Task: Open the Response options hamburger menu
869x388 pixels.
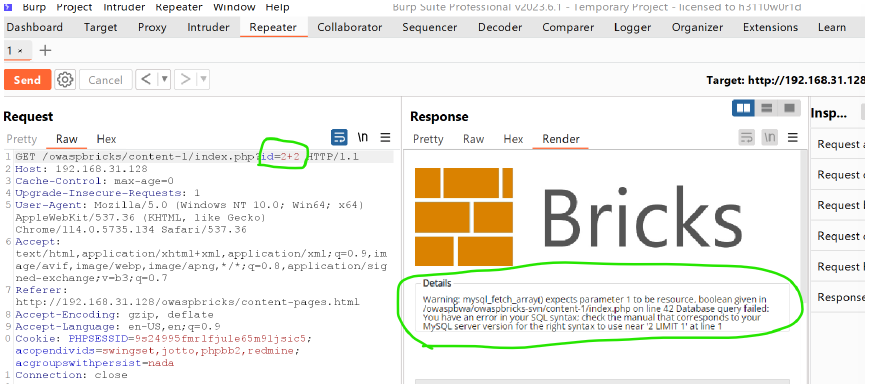Action: (793, 137)
